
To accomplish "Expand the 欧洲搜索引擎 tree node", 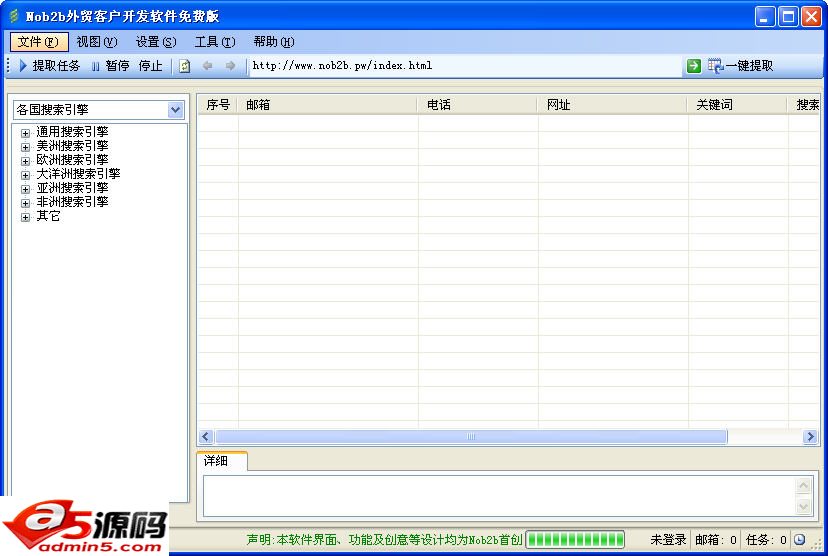I will tap(25, 161).
